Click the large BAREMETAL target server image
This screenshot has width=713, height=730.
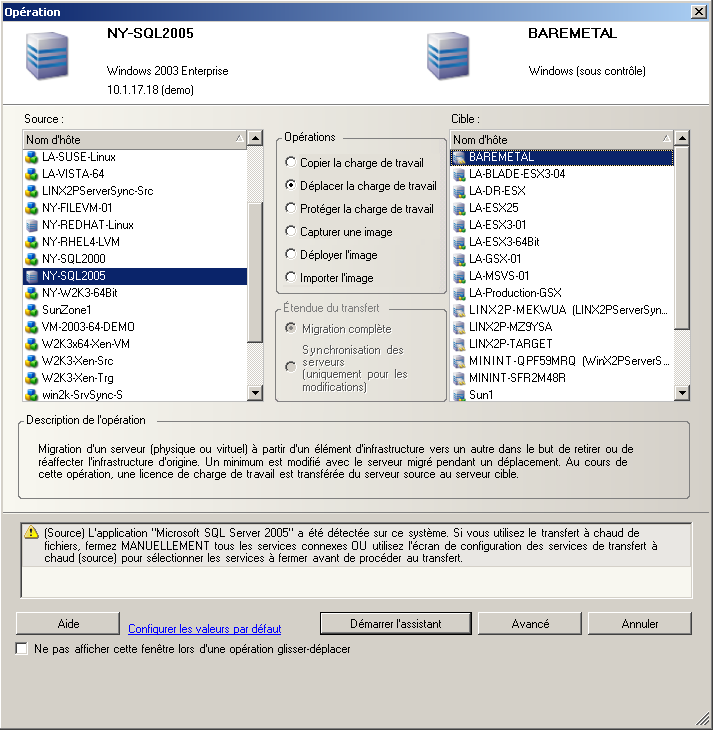click(x=448, y=56)
